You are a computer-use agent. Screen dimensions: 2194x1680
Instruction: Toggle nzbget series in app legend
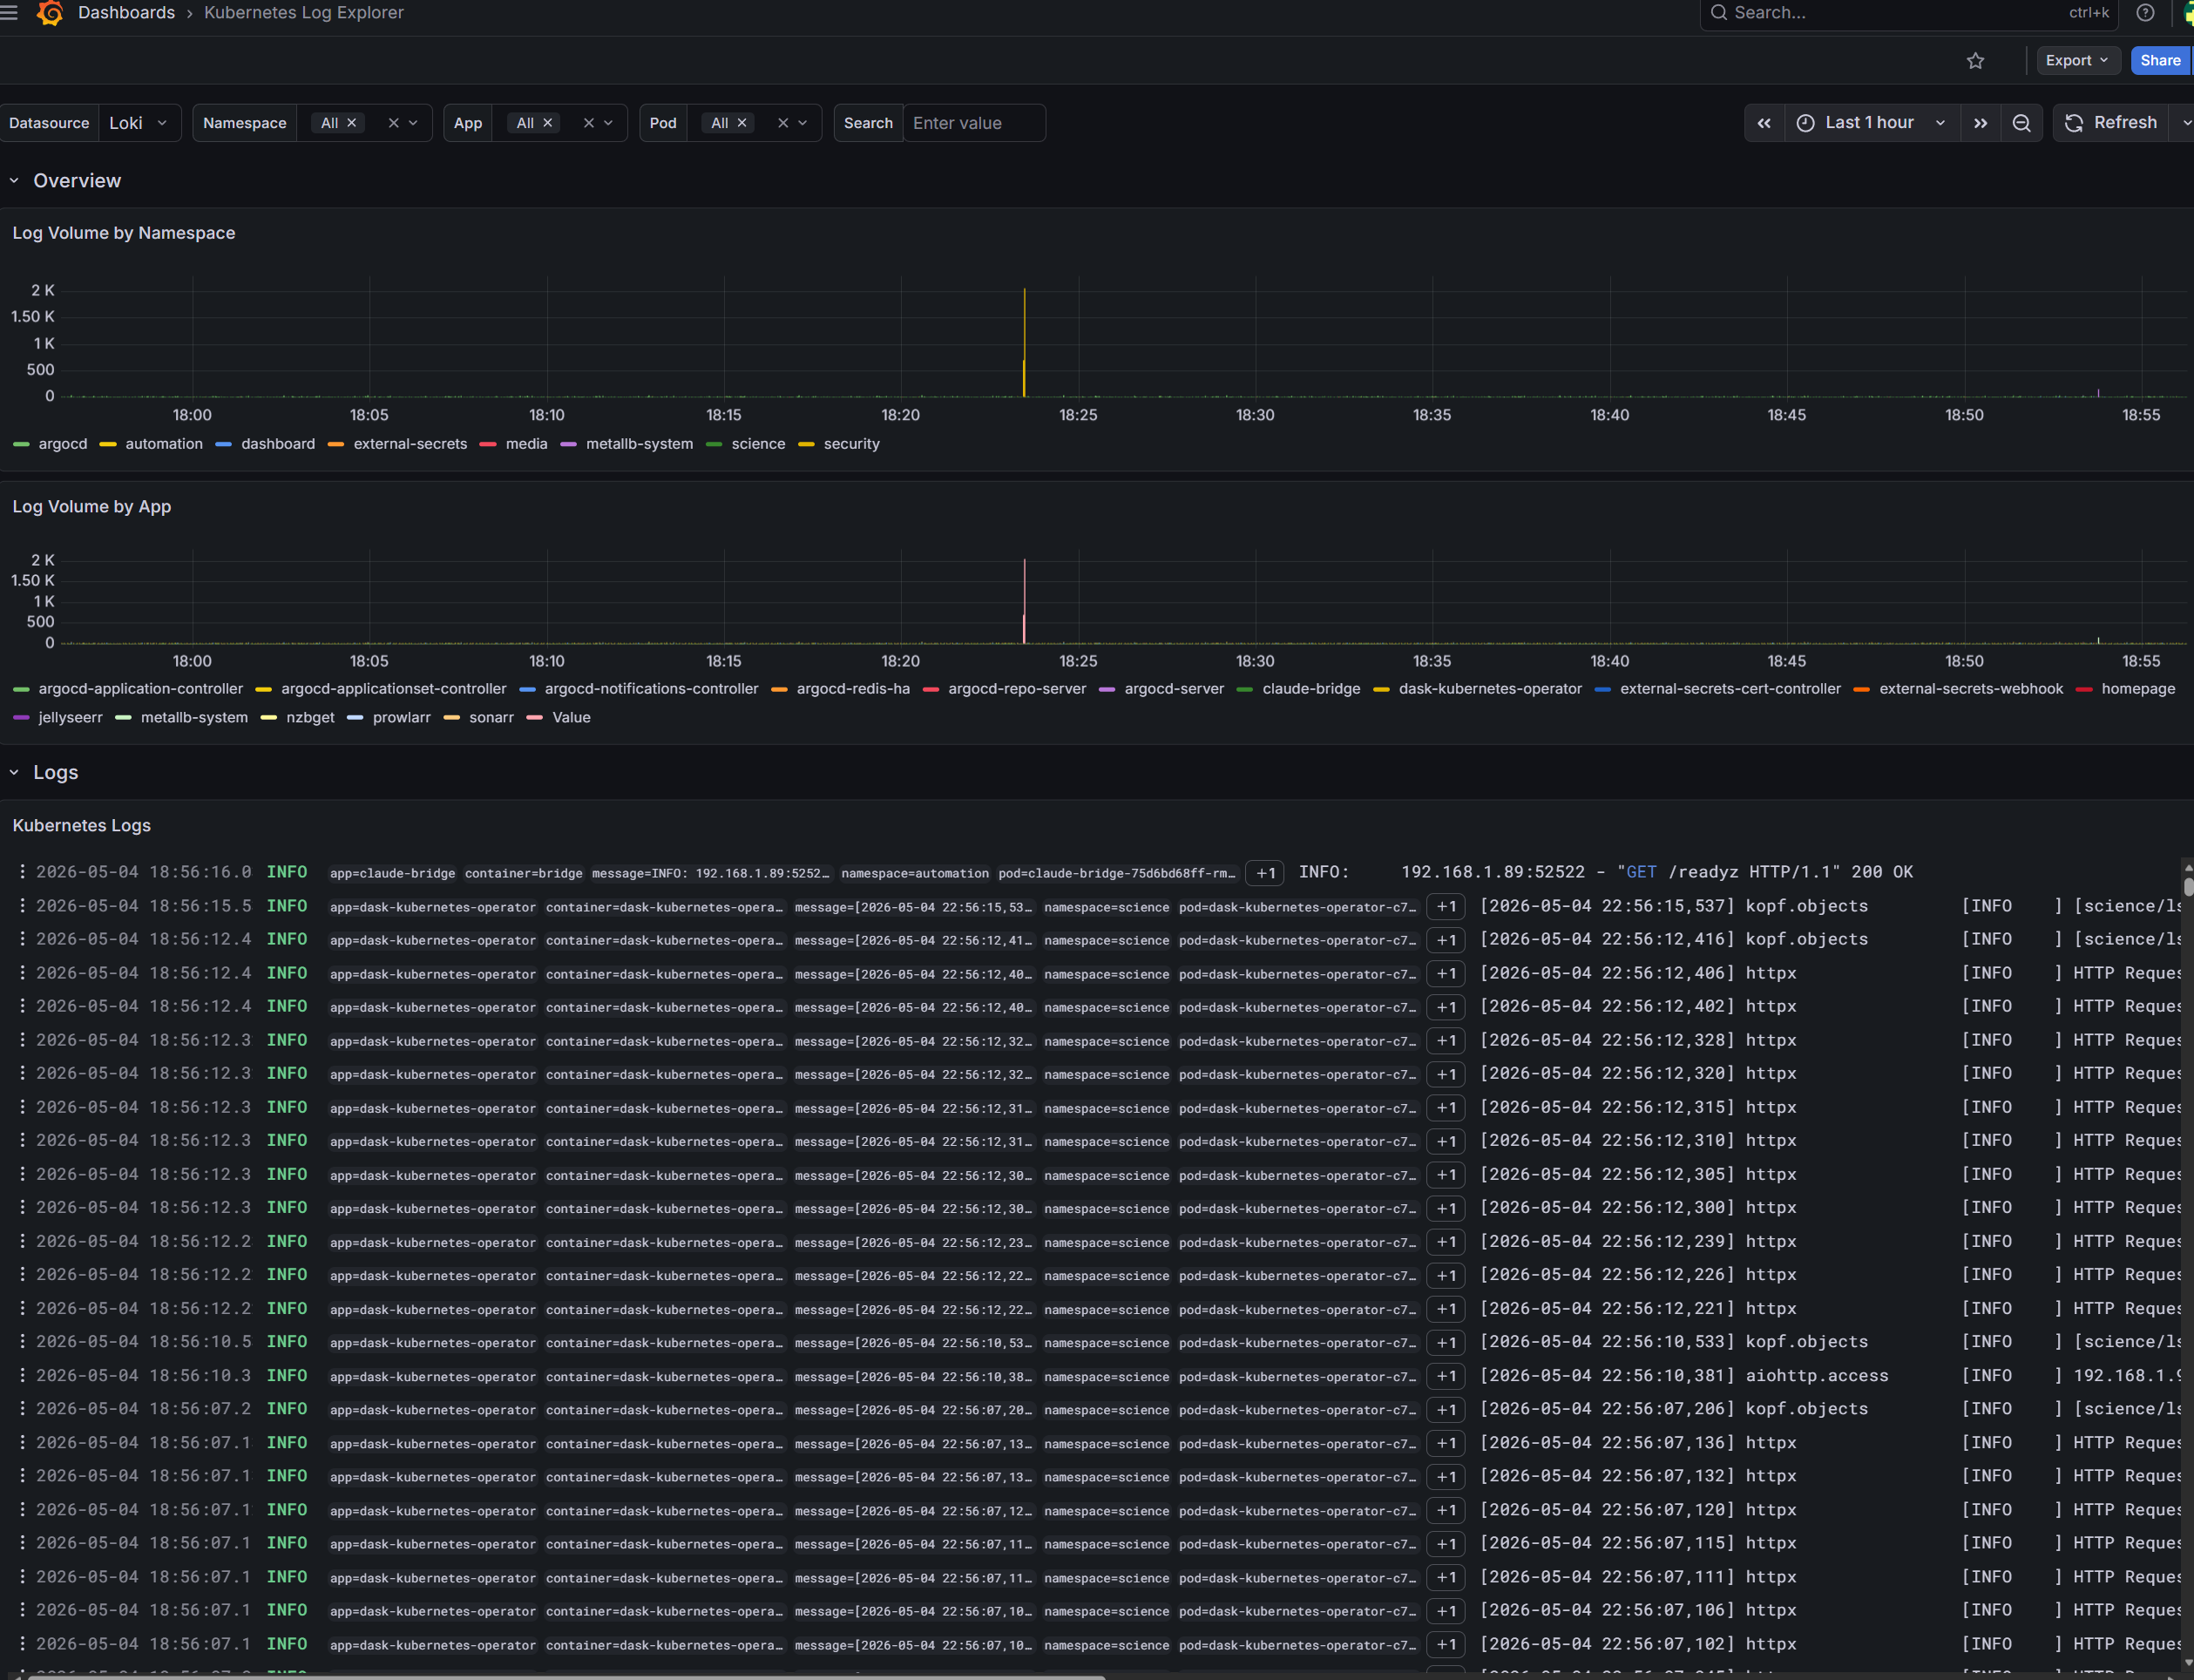coord(310,718)
